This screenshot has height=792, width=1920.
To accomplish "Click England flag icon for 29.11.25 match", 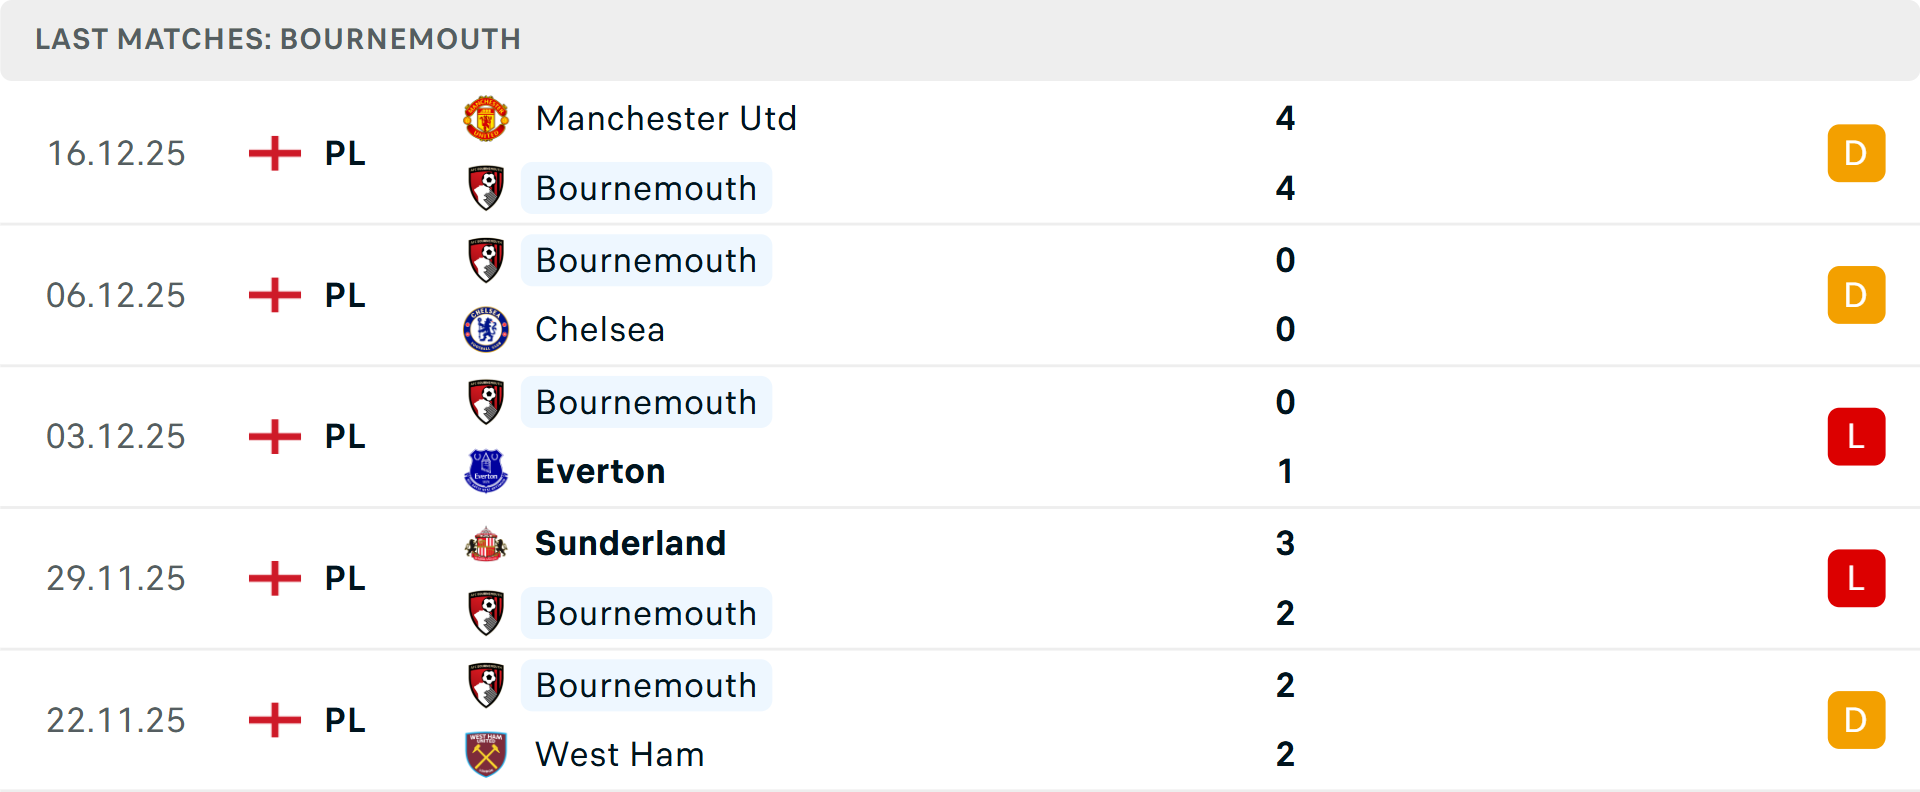I will [x=275, y=578].
